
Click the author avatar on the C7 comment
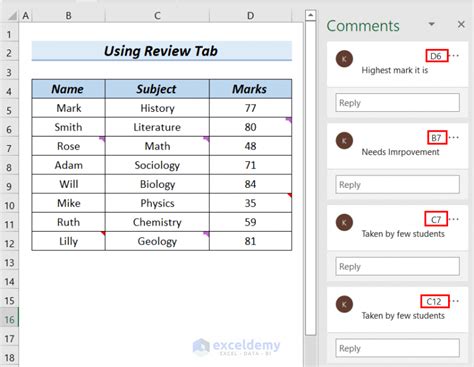point(344,223)
